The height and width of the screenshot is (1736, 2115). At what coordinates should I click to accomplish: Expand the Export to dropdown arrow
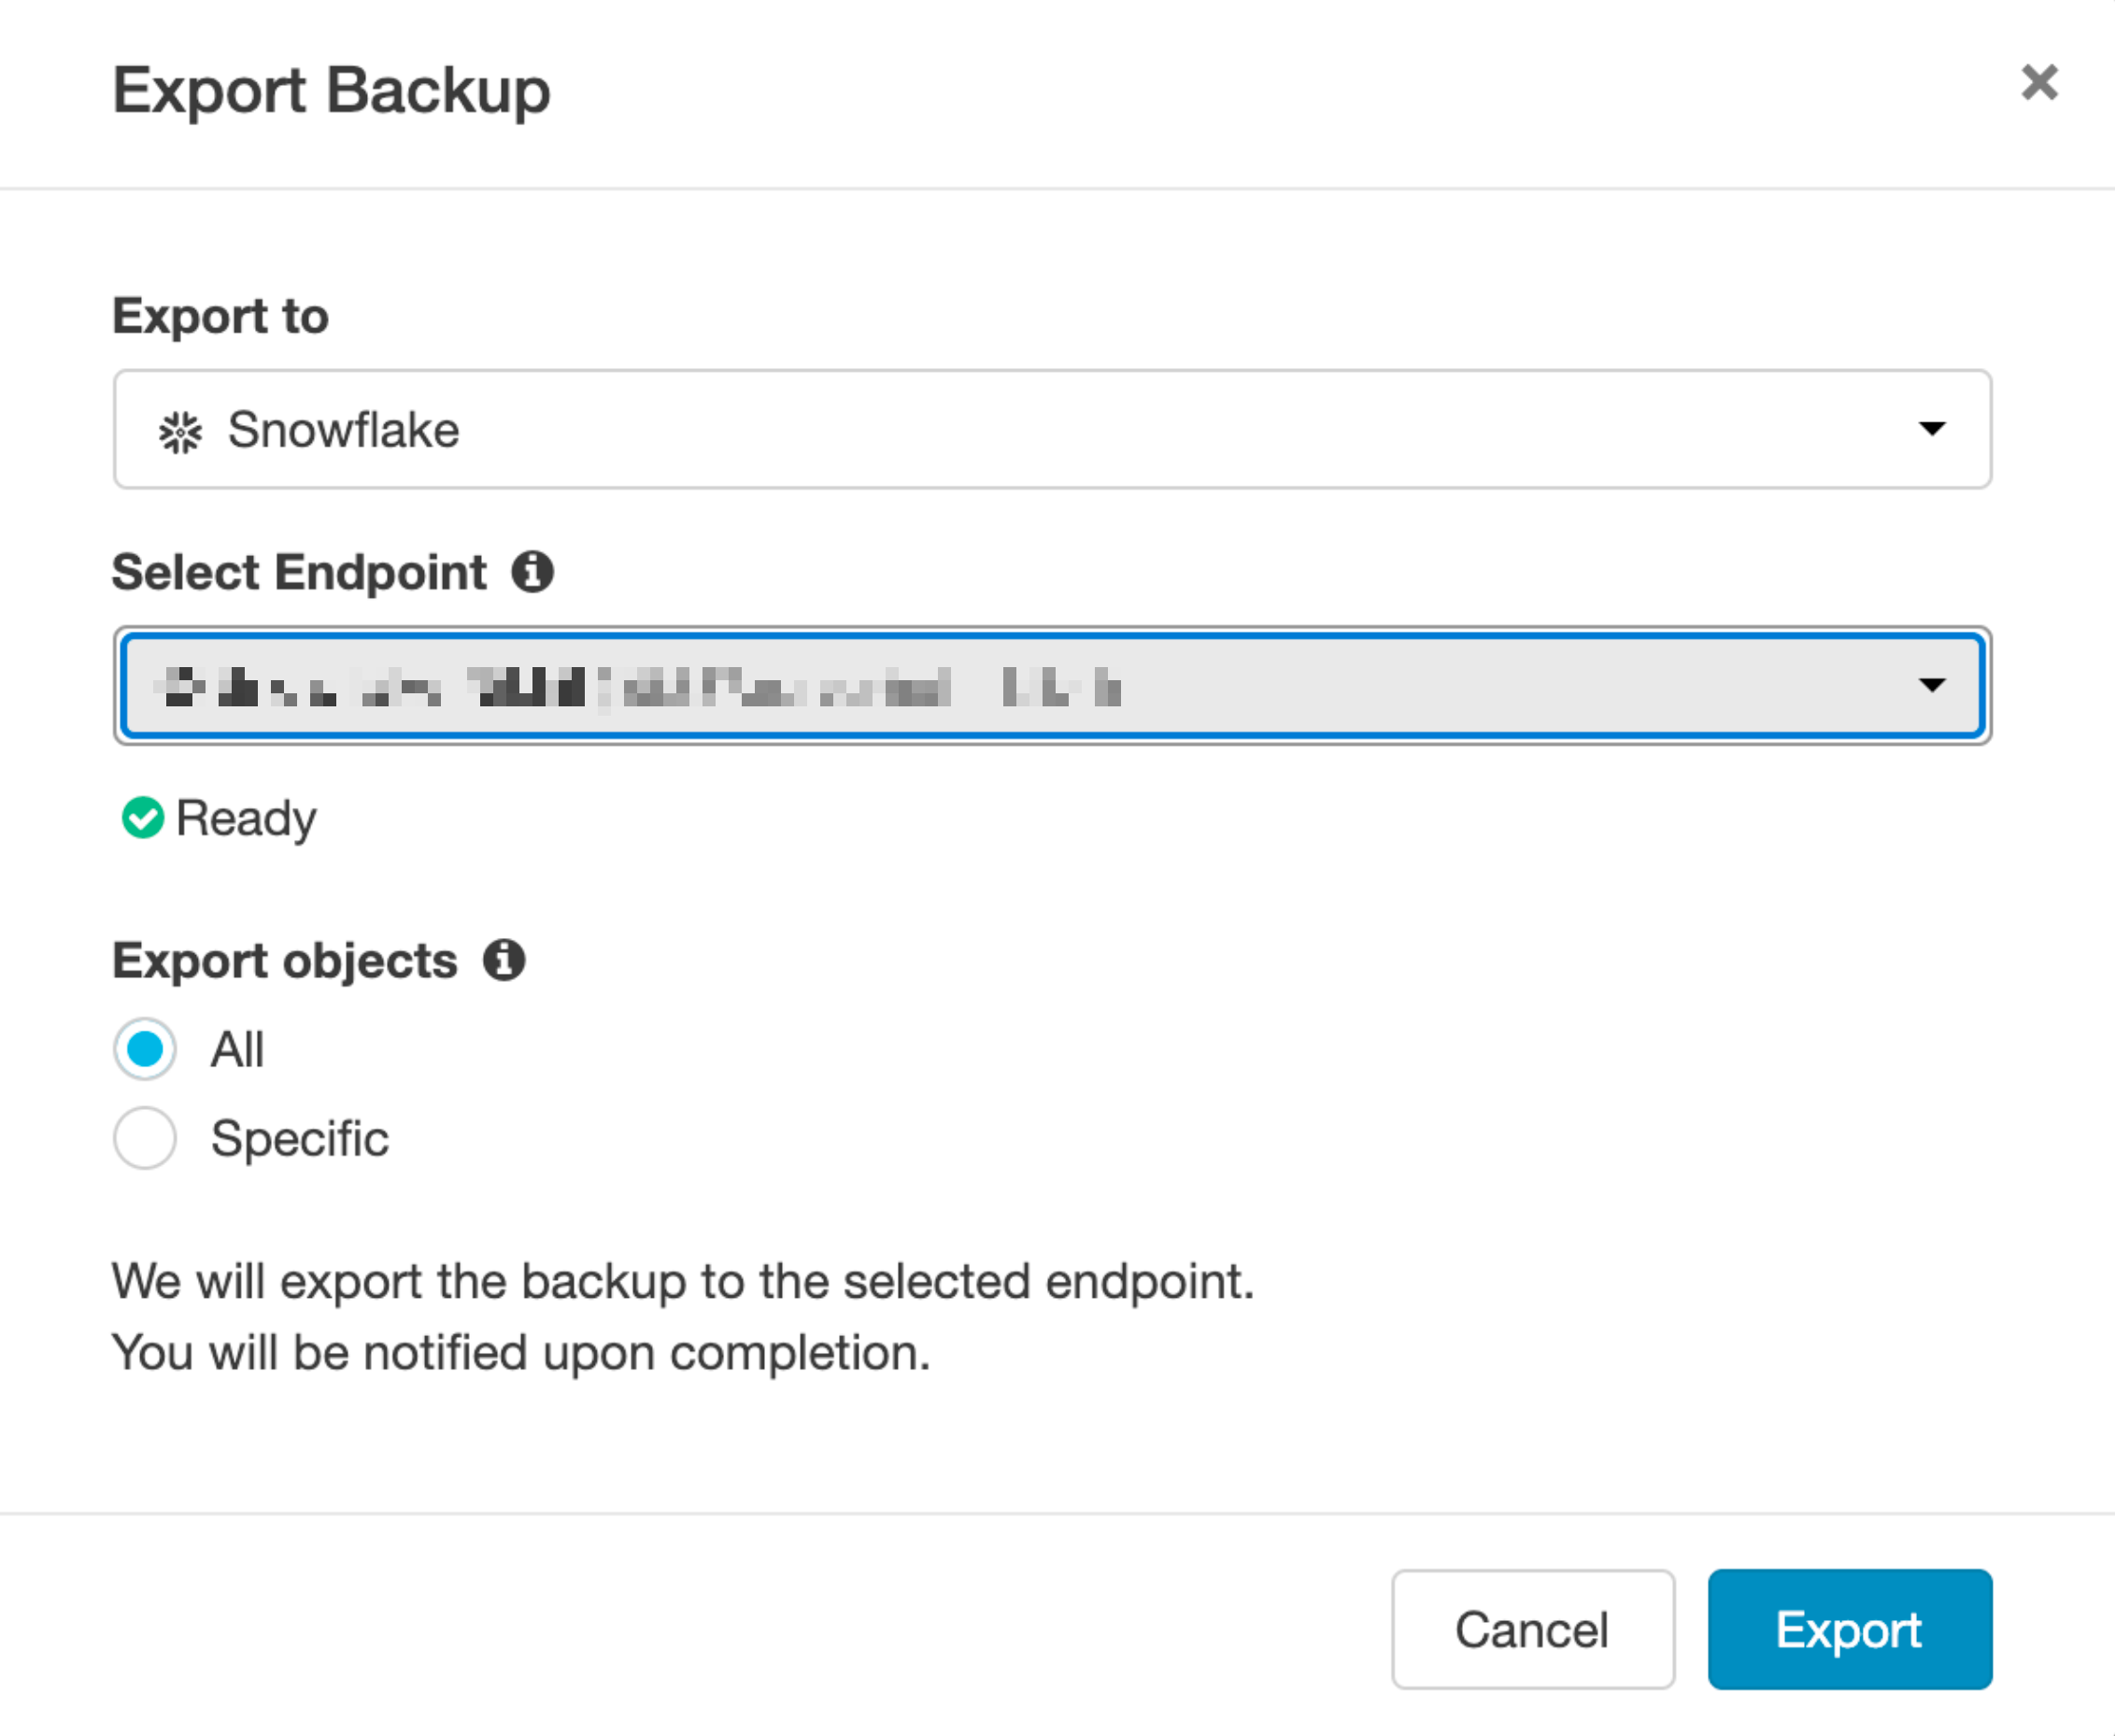[x=1931, y=429]
